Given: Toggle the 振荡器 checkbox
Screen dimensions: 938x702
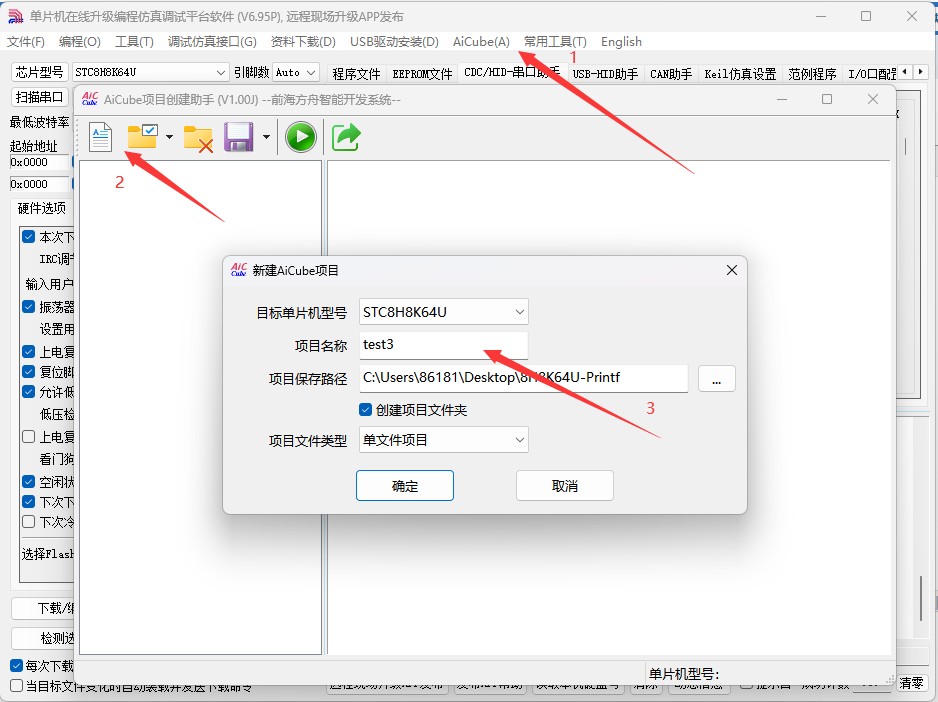Looking at the screenshot, I should tap(28, 306).
